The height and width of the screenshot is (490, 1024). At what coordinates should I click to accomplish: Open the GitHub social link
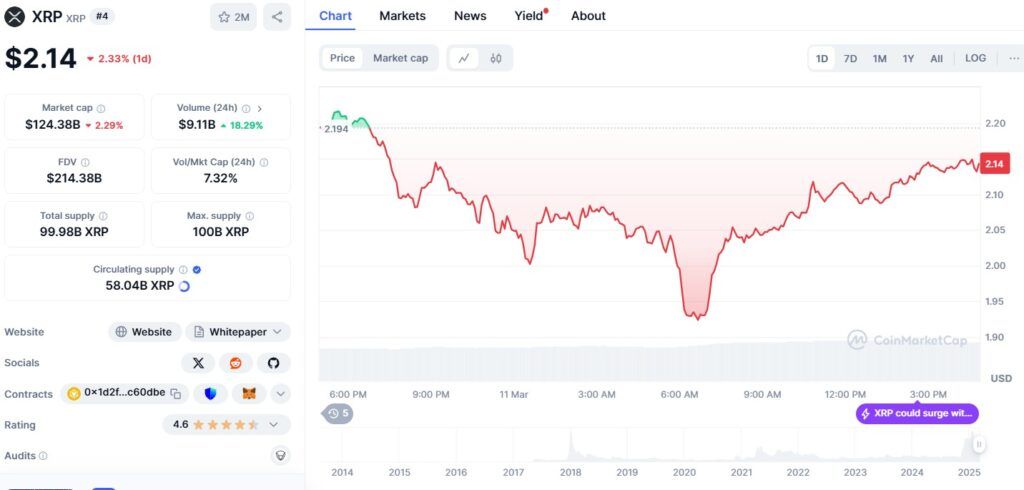(273, 363)
